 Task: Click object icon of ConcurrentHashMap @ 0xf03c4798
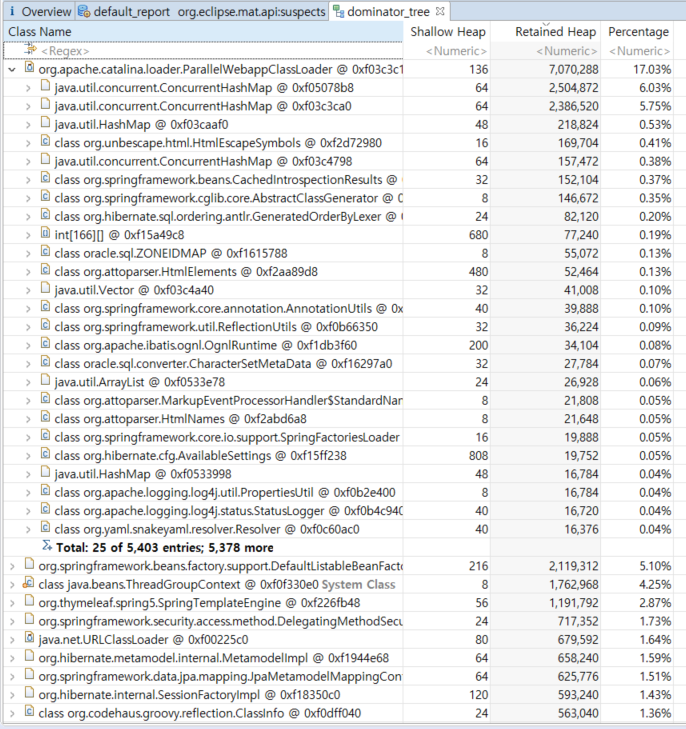tap(45, 160)
